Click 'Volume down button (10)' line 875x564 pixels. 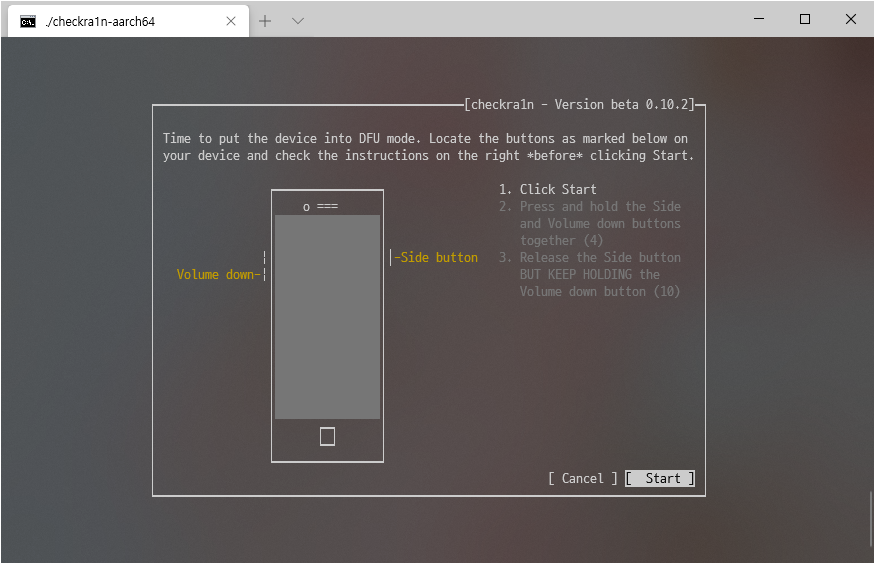click(x=600, y=291)
